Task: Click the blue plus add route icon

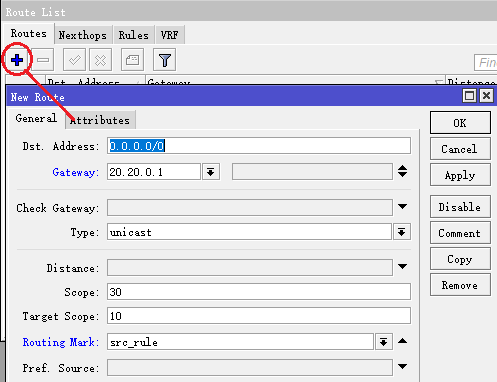Action: tap(17, 60)
